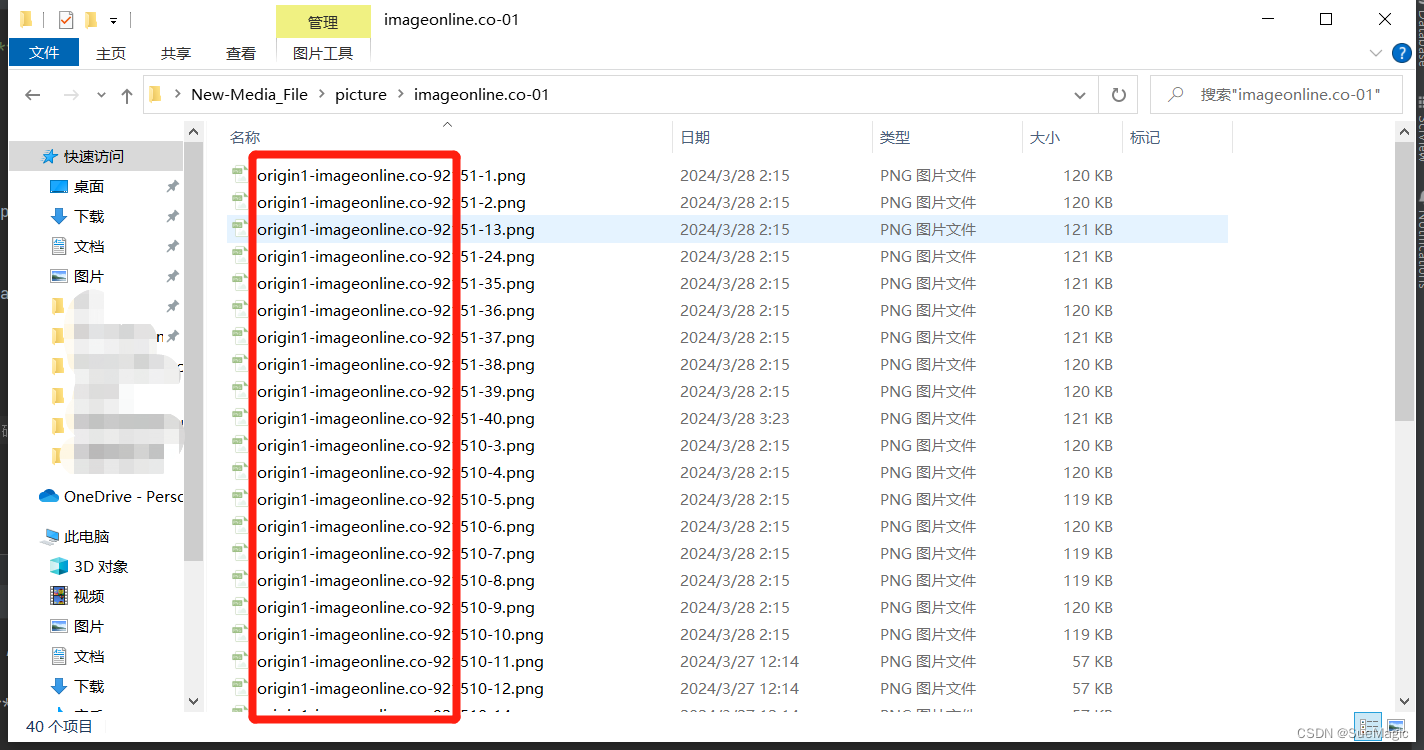Open the 文件 menu tab
Screen dimensions: 1424x750
(44, 52)
